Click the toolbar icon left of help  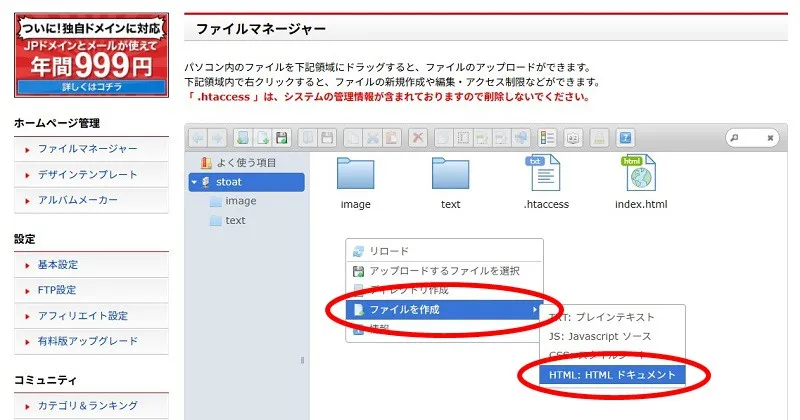(599, 138)
